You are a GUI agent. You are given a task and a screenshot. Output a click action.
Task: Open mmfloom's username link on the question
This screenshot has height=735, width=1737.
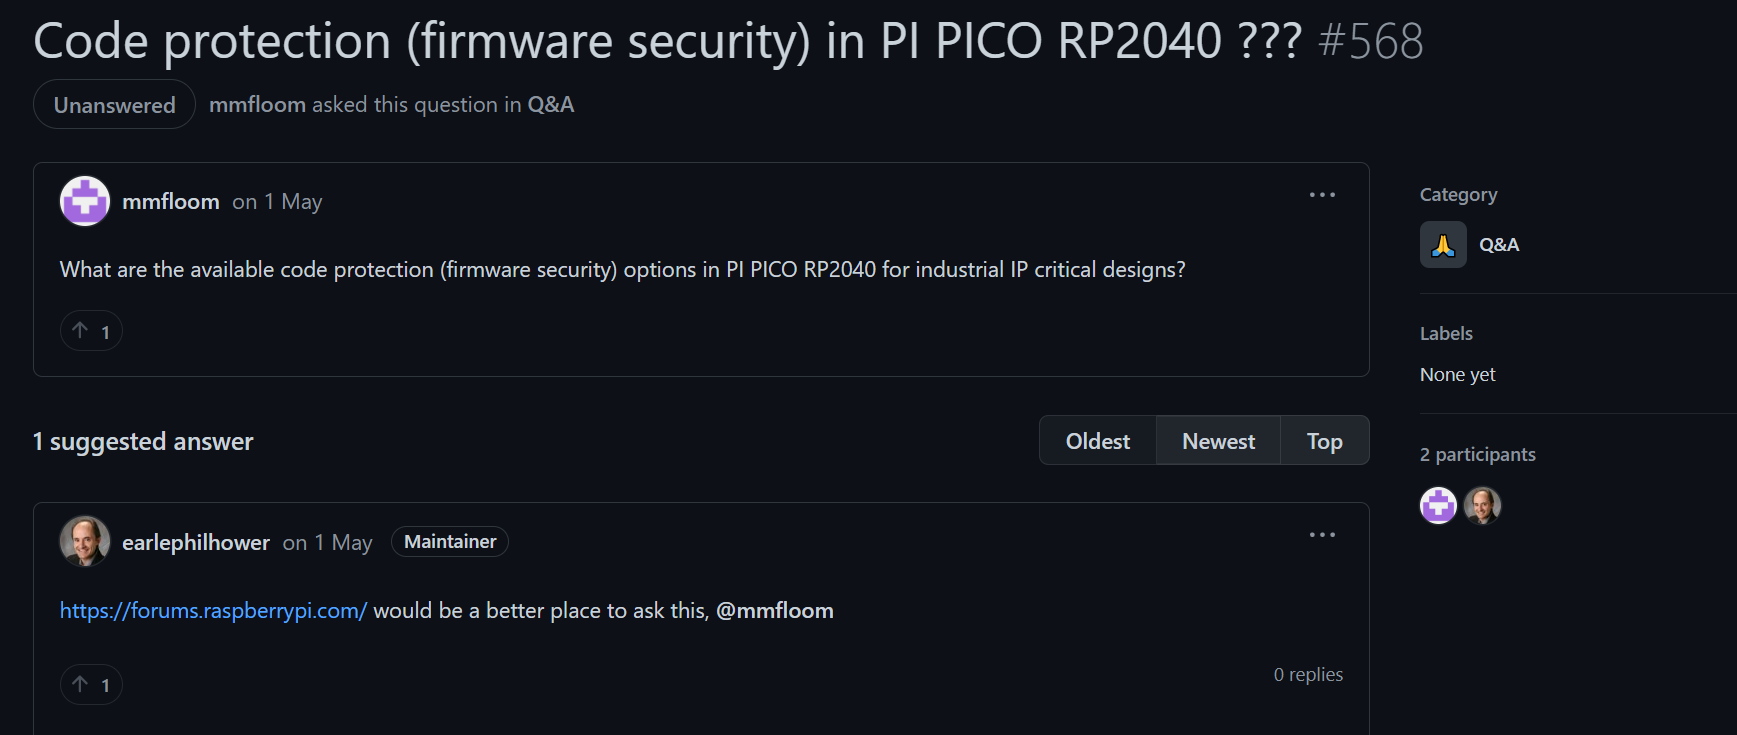(171, 201)
